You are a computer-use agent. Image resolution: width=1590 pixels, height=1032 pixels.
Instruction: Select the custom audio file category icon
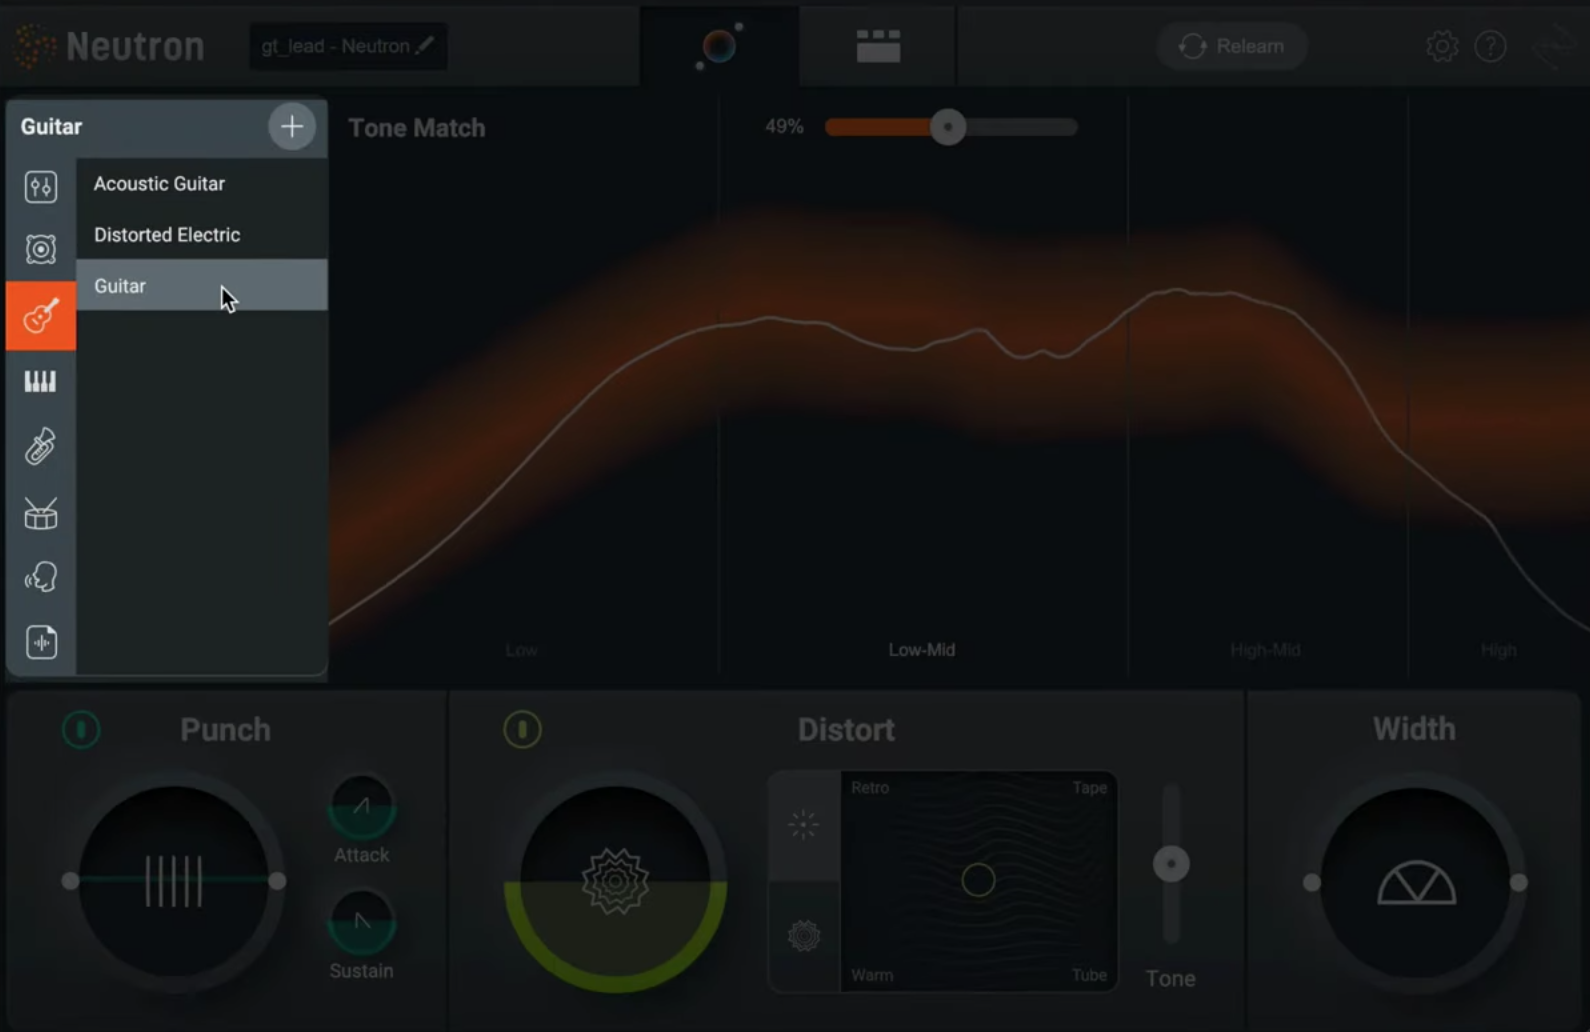(41, 642)
